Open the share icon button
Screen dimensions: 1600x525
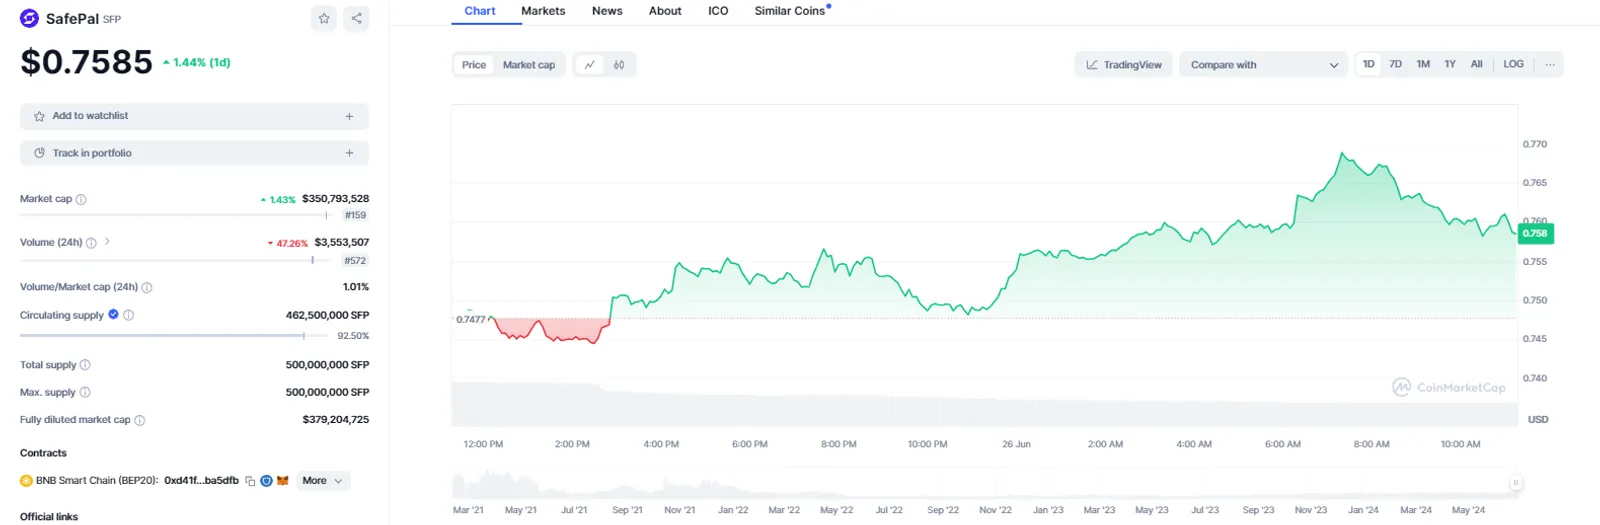coord(356,18)
